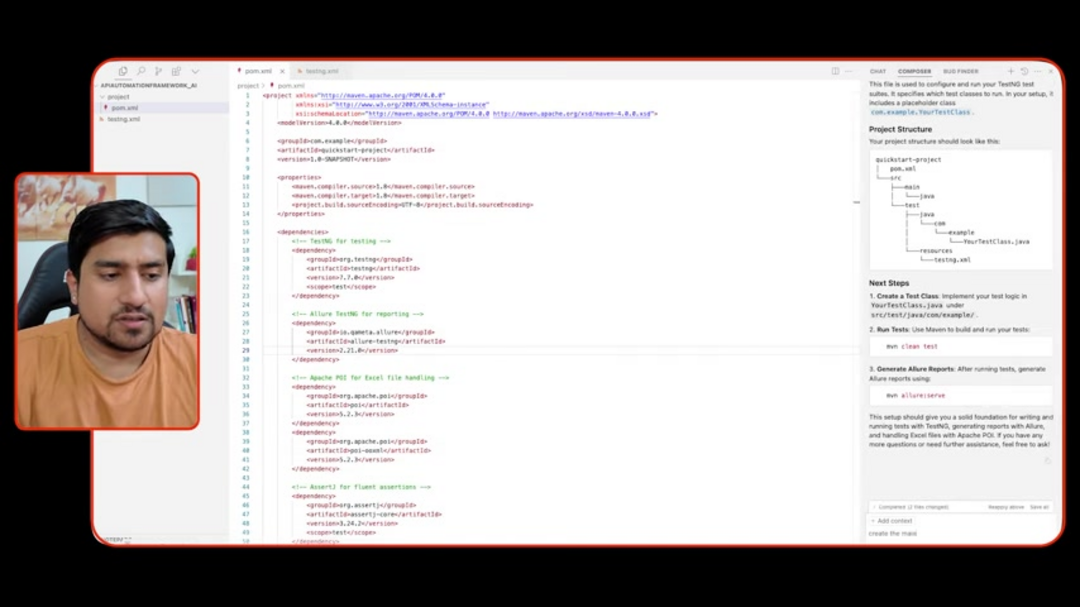Click the more actions ellipsis in the Composer panel
The width and height of the screenshot is (1080, 607).
(x=1038, y=71)
